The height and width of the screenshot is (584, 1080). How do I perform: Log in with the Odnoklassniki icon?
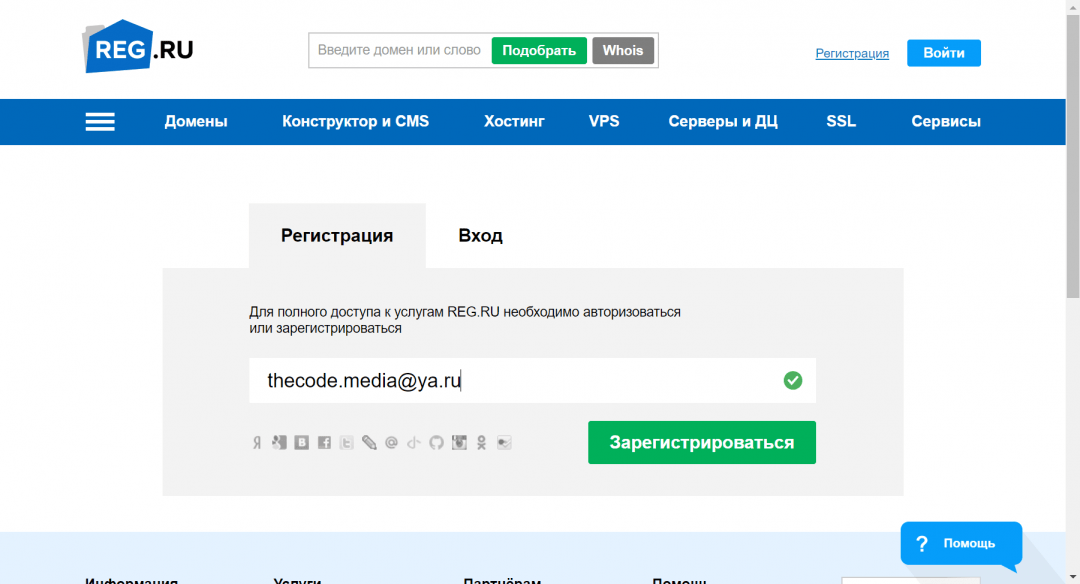click(481, 443)
